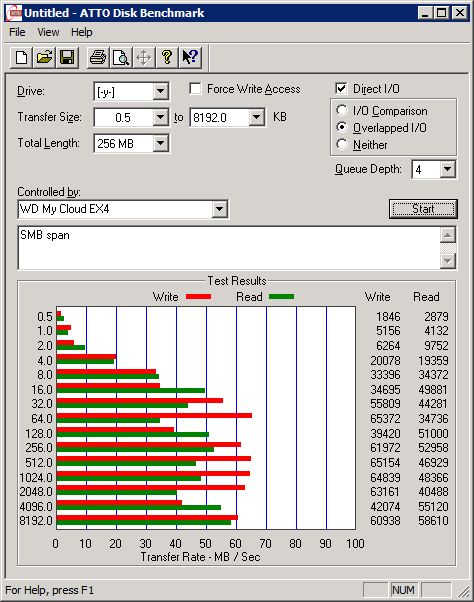Viewport: 474px width, 602px height.
Task: Uncheck the Direct I/O checkbox
Action: [x=341, y=89]
